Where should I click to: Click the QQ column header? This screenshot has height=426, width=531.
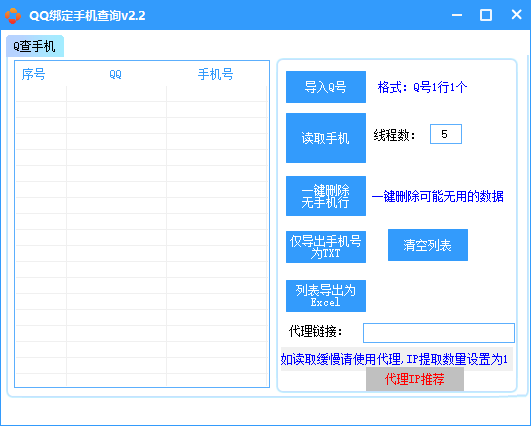tap(115, 74)
